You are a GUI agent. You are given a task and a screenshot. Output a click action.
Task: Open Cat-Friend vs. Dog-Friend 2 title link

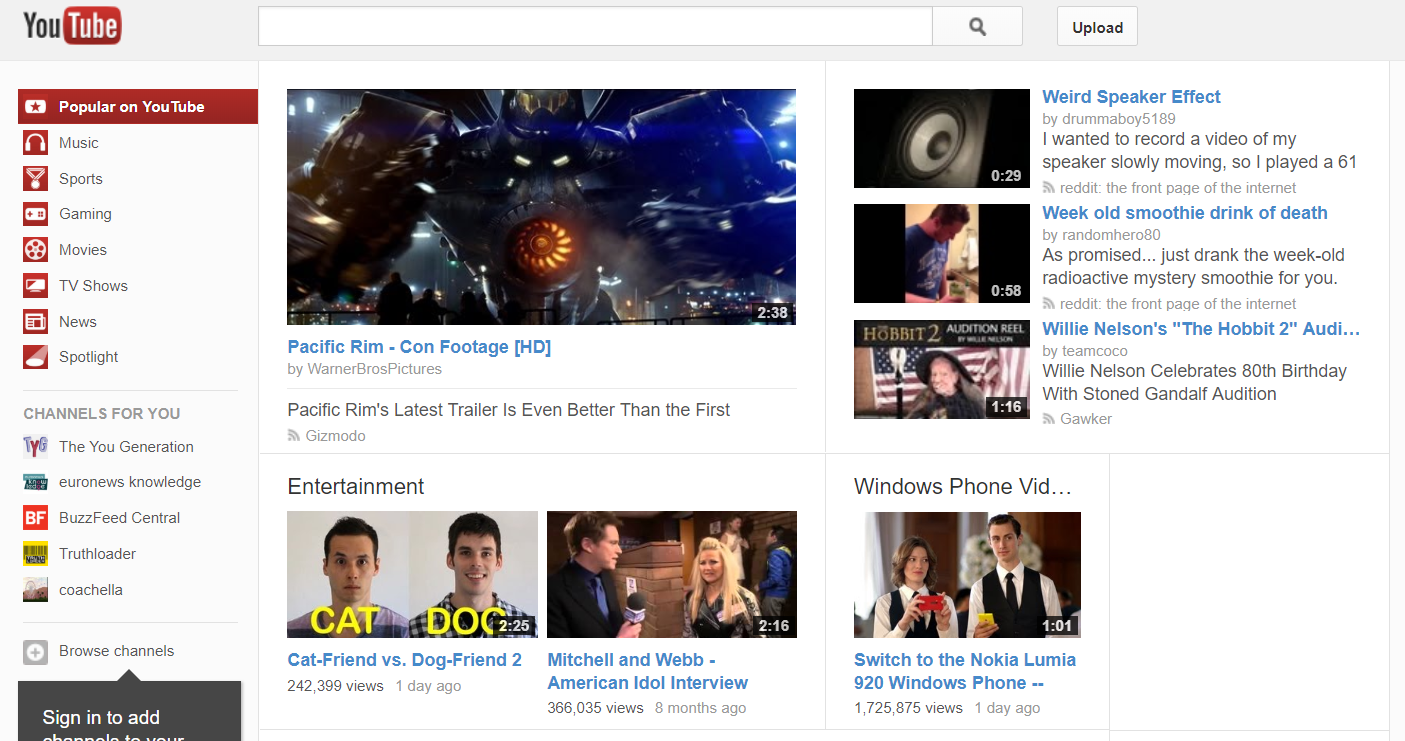click(x=405, y=660)
